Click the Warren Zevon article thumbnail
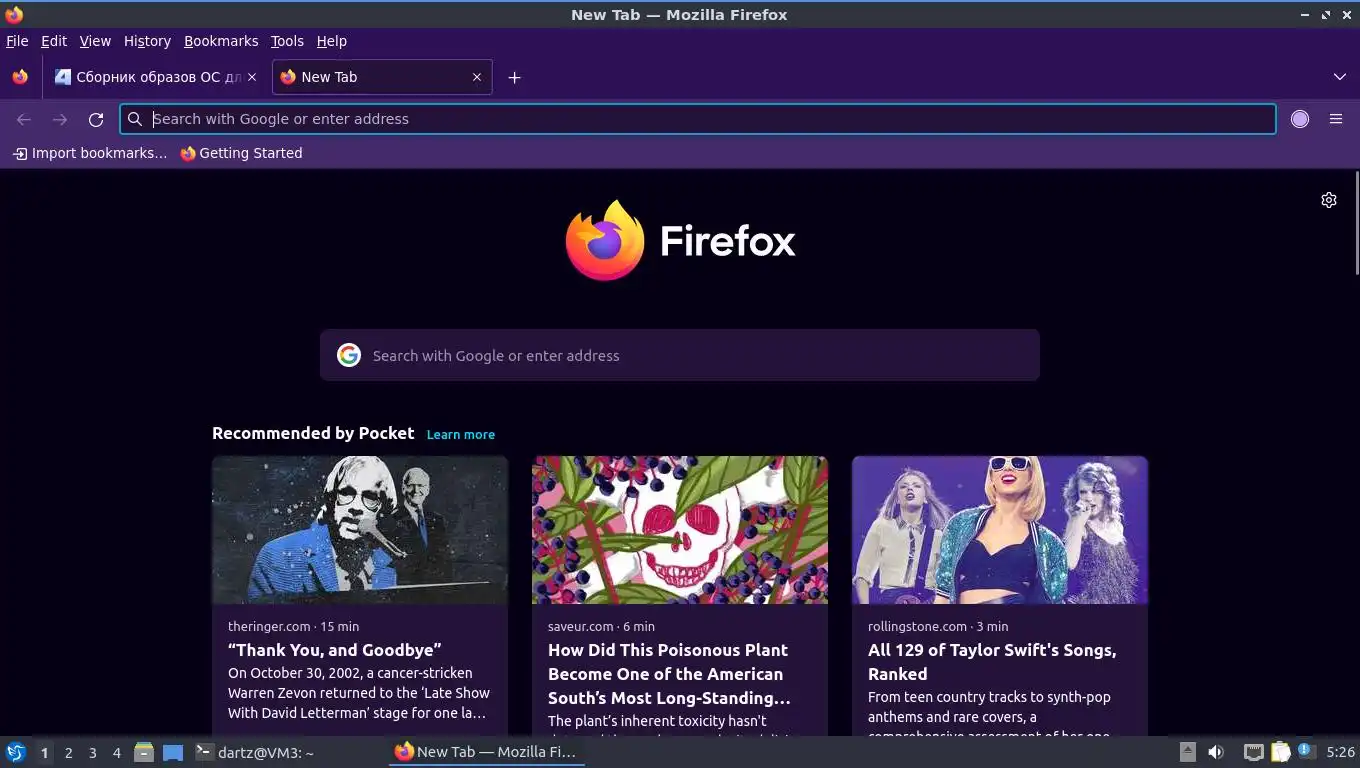The image size is (1360, 768). coord(360,530)
